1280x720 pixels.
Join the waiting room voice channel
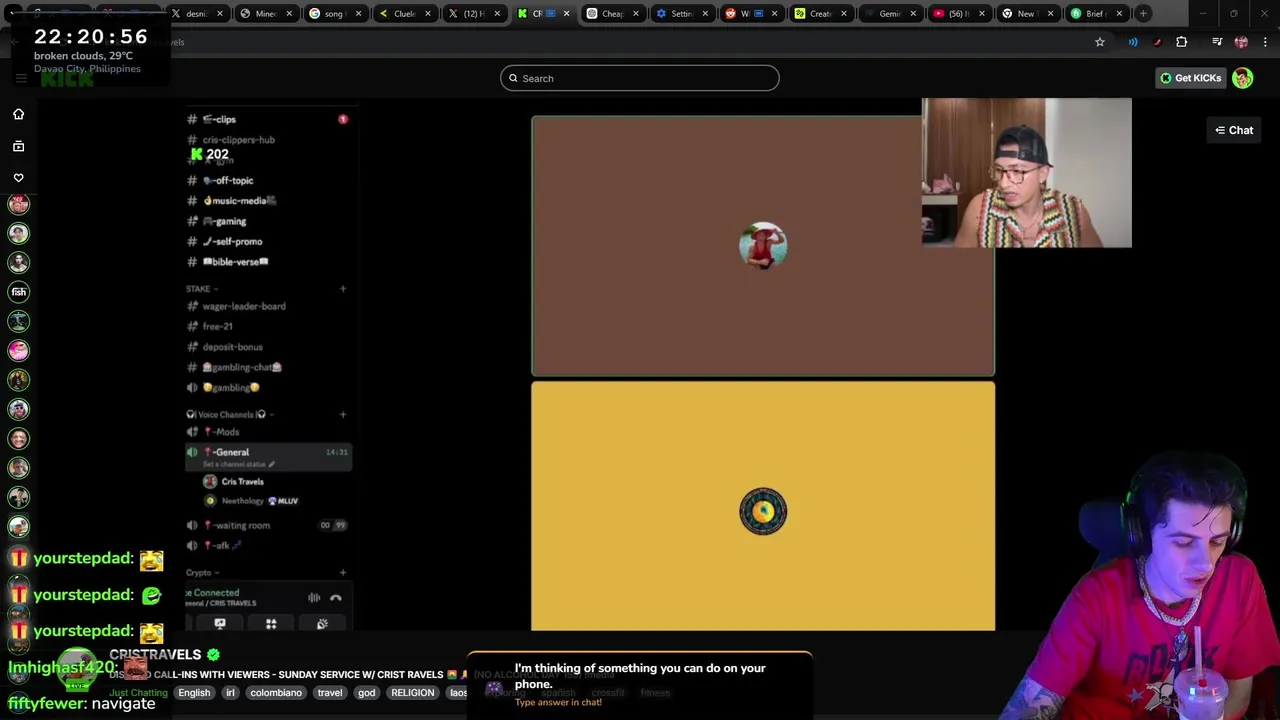pos(268,525)
